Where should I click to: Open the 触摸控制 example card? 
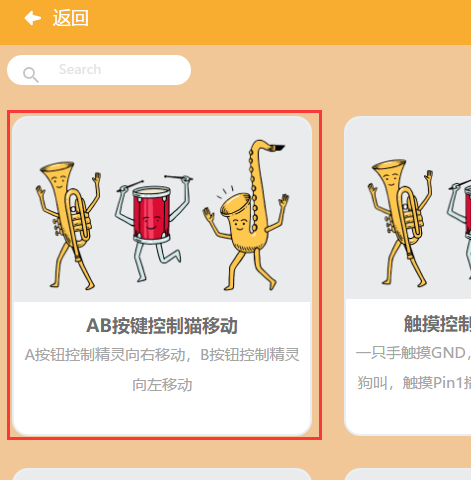click(408, 276)
